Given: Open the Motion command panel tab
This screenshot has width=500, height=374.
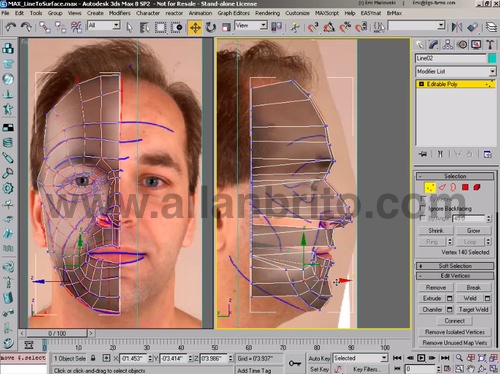Looking at the screenshot, I should [x=462, y=44].
